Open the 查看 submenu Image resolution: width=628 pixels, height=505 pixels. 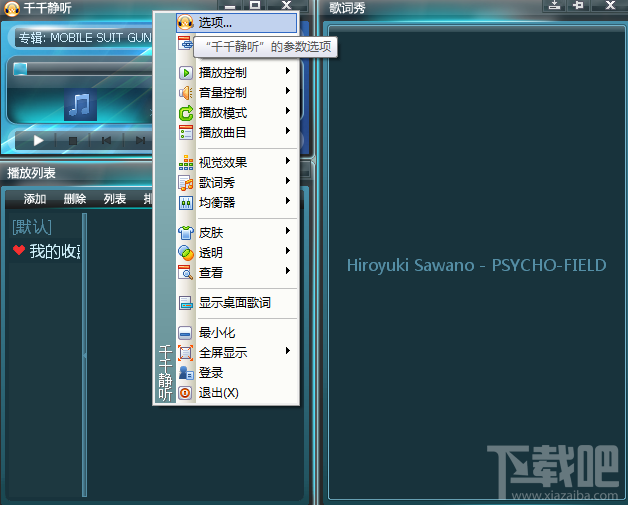point(237,273)
